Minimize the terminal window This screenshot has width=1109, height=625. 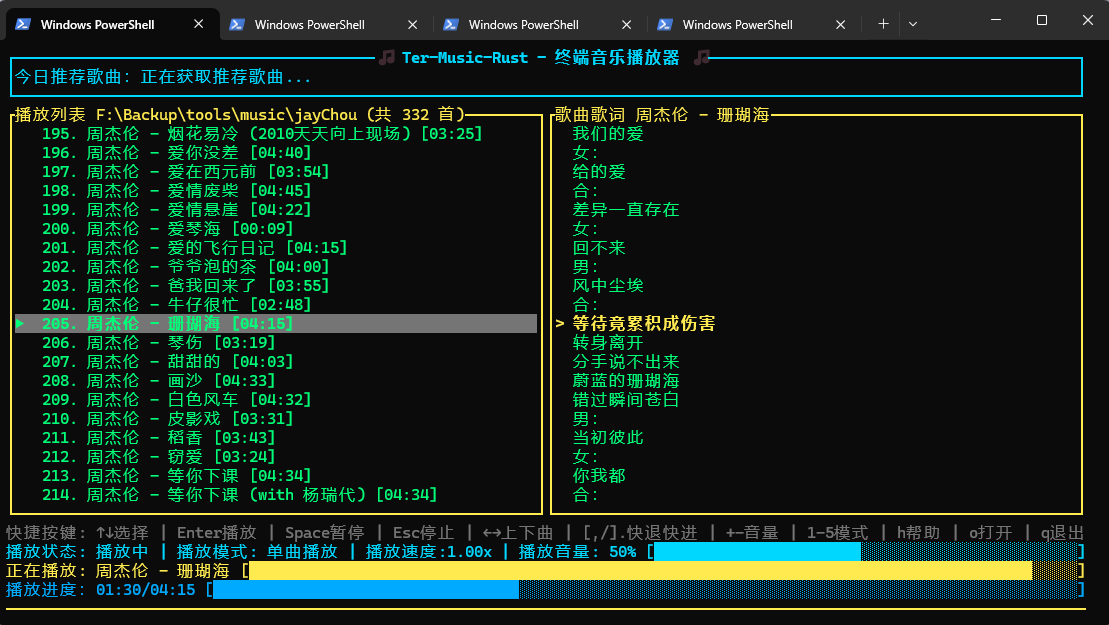996,20
